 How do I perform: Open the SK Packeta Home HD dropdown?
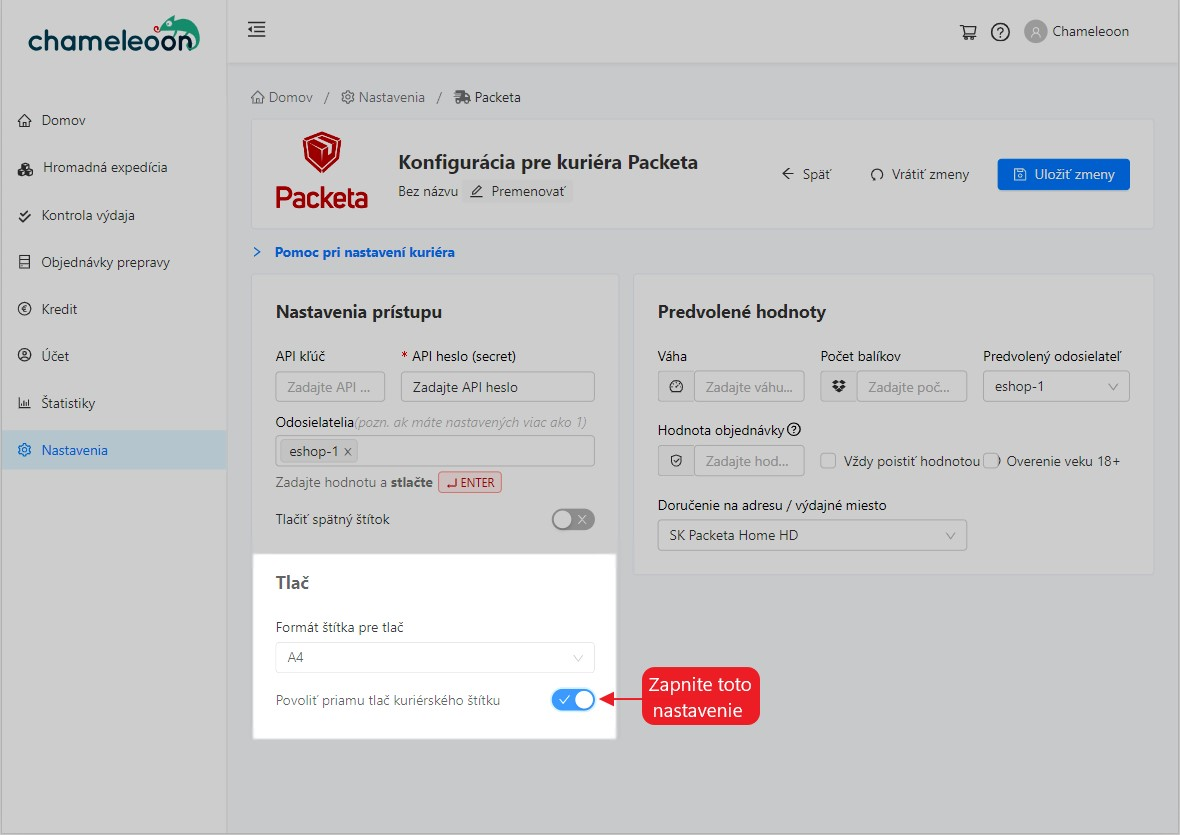point(812,535)
